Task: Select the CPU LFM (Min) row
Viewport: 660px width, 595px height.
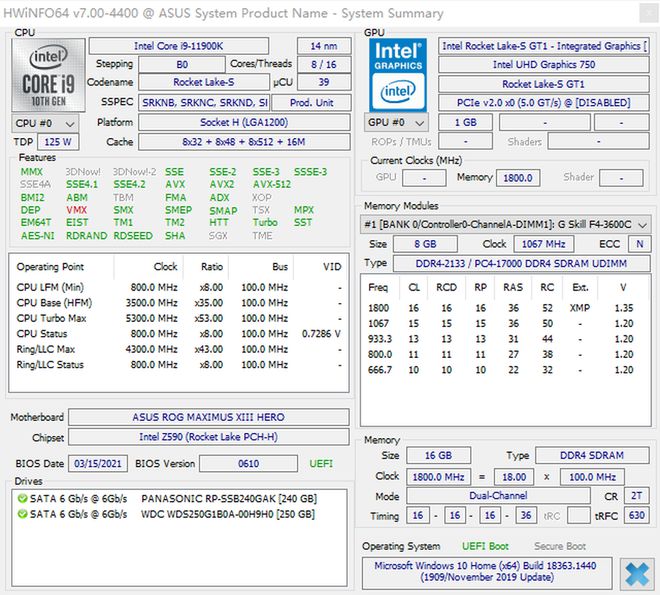Action: (x=178, y=287)
